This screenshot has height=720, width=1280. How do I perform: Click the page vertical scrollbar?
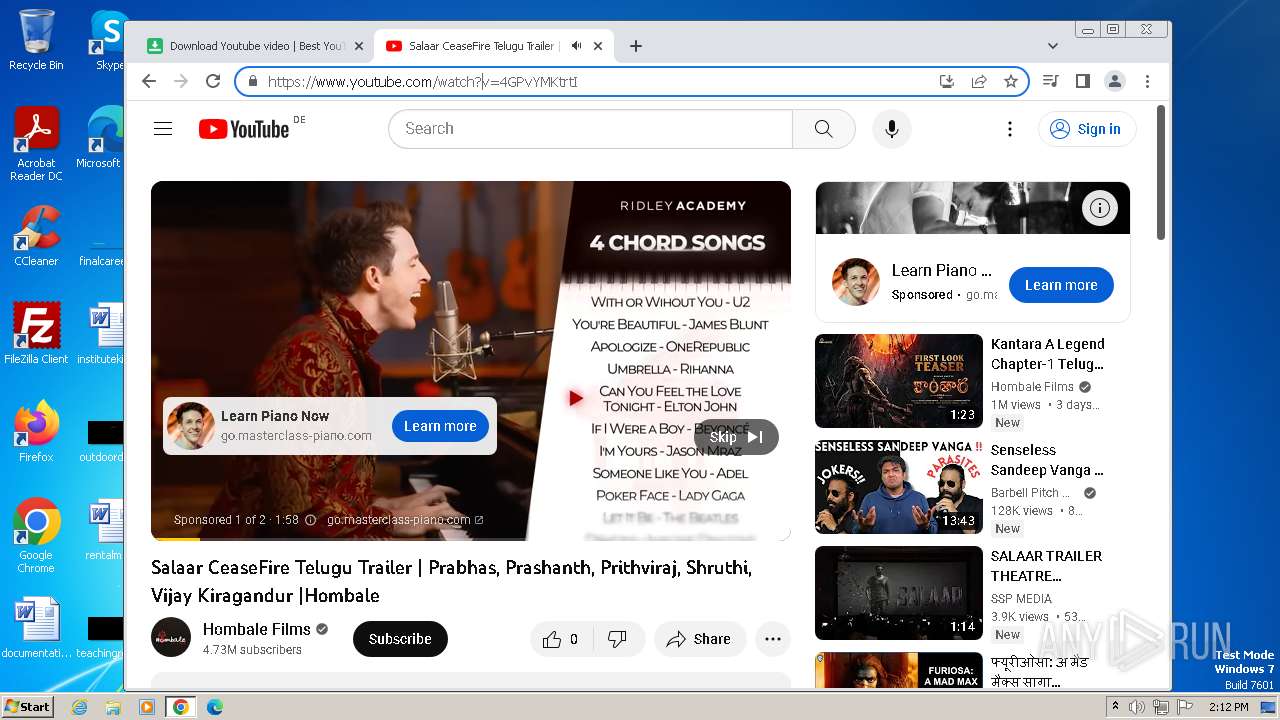click(1161, 172)
